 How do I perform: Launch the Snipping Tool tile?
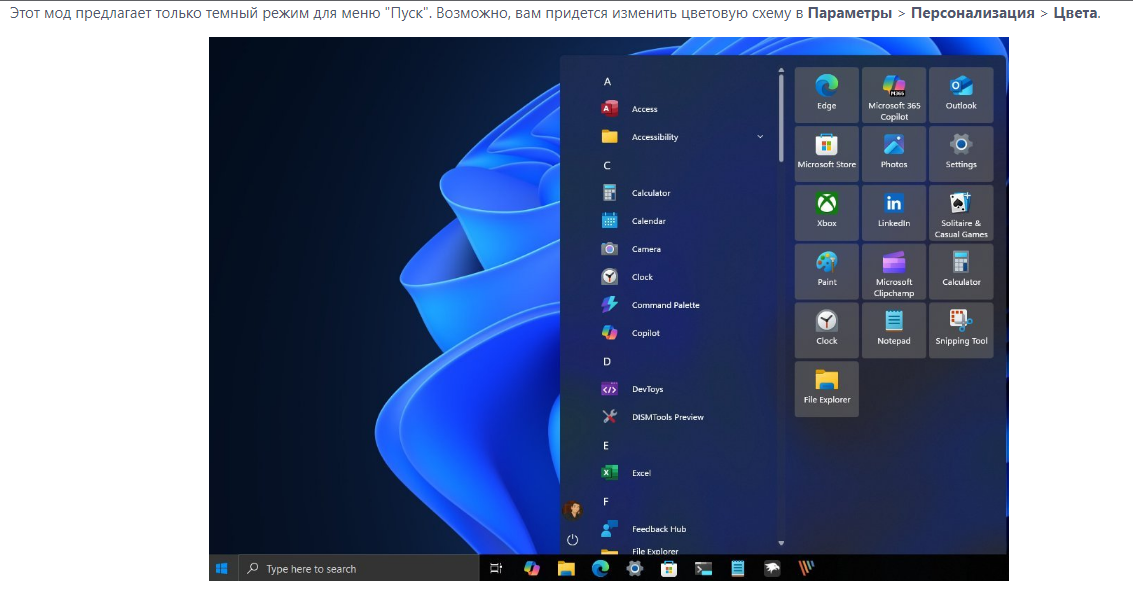click(x=961, y=329)
